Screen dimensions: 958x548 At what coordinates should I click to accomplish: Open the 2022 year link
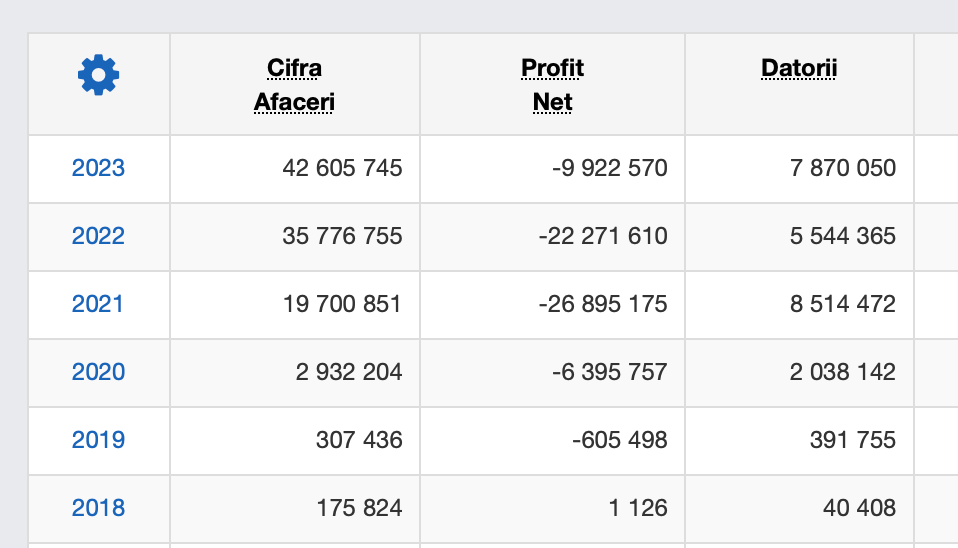(x=98, y=236)
